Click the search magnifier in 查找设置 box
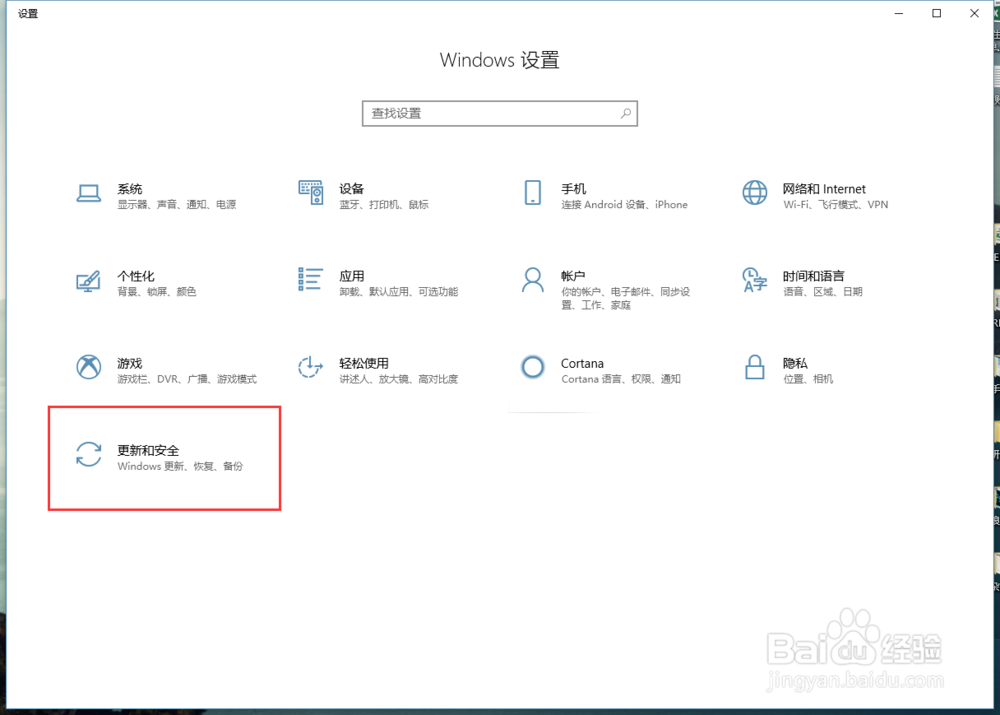The width and height of the screenshot is (1000, 715). point(625,113)
